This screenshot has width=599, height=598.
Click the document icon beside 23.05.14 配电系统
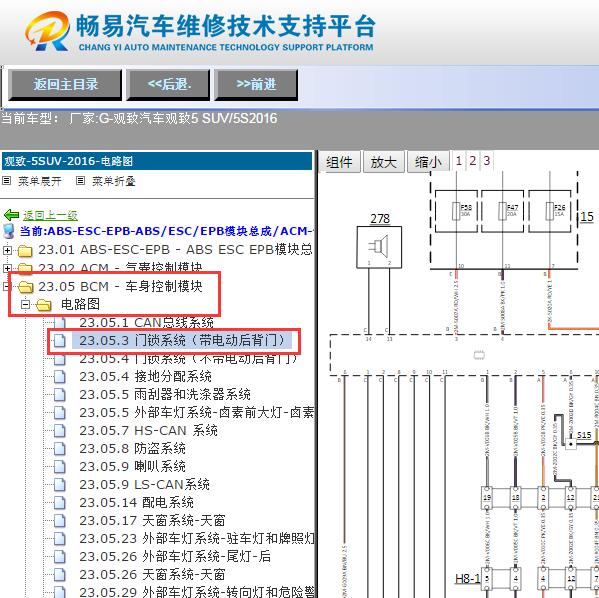coord(60,502)
